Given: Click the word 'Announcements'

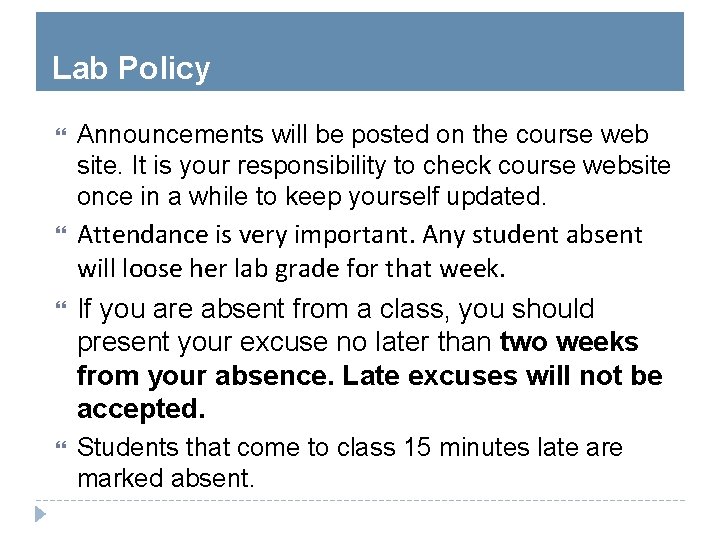Looking at the screenshot, I should tap(170, 135).
